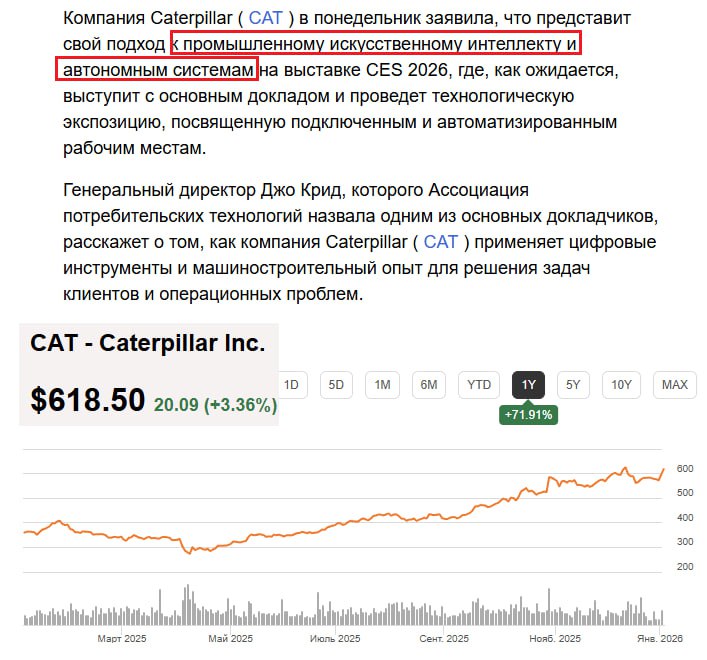The height and width of the screenshot is (660, 707).
Task: Click the Нояб. 2025 axis label
Action: tap(555, 638)
